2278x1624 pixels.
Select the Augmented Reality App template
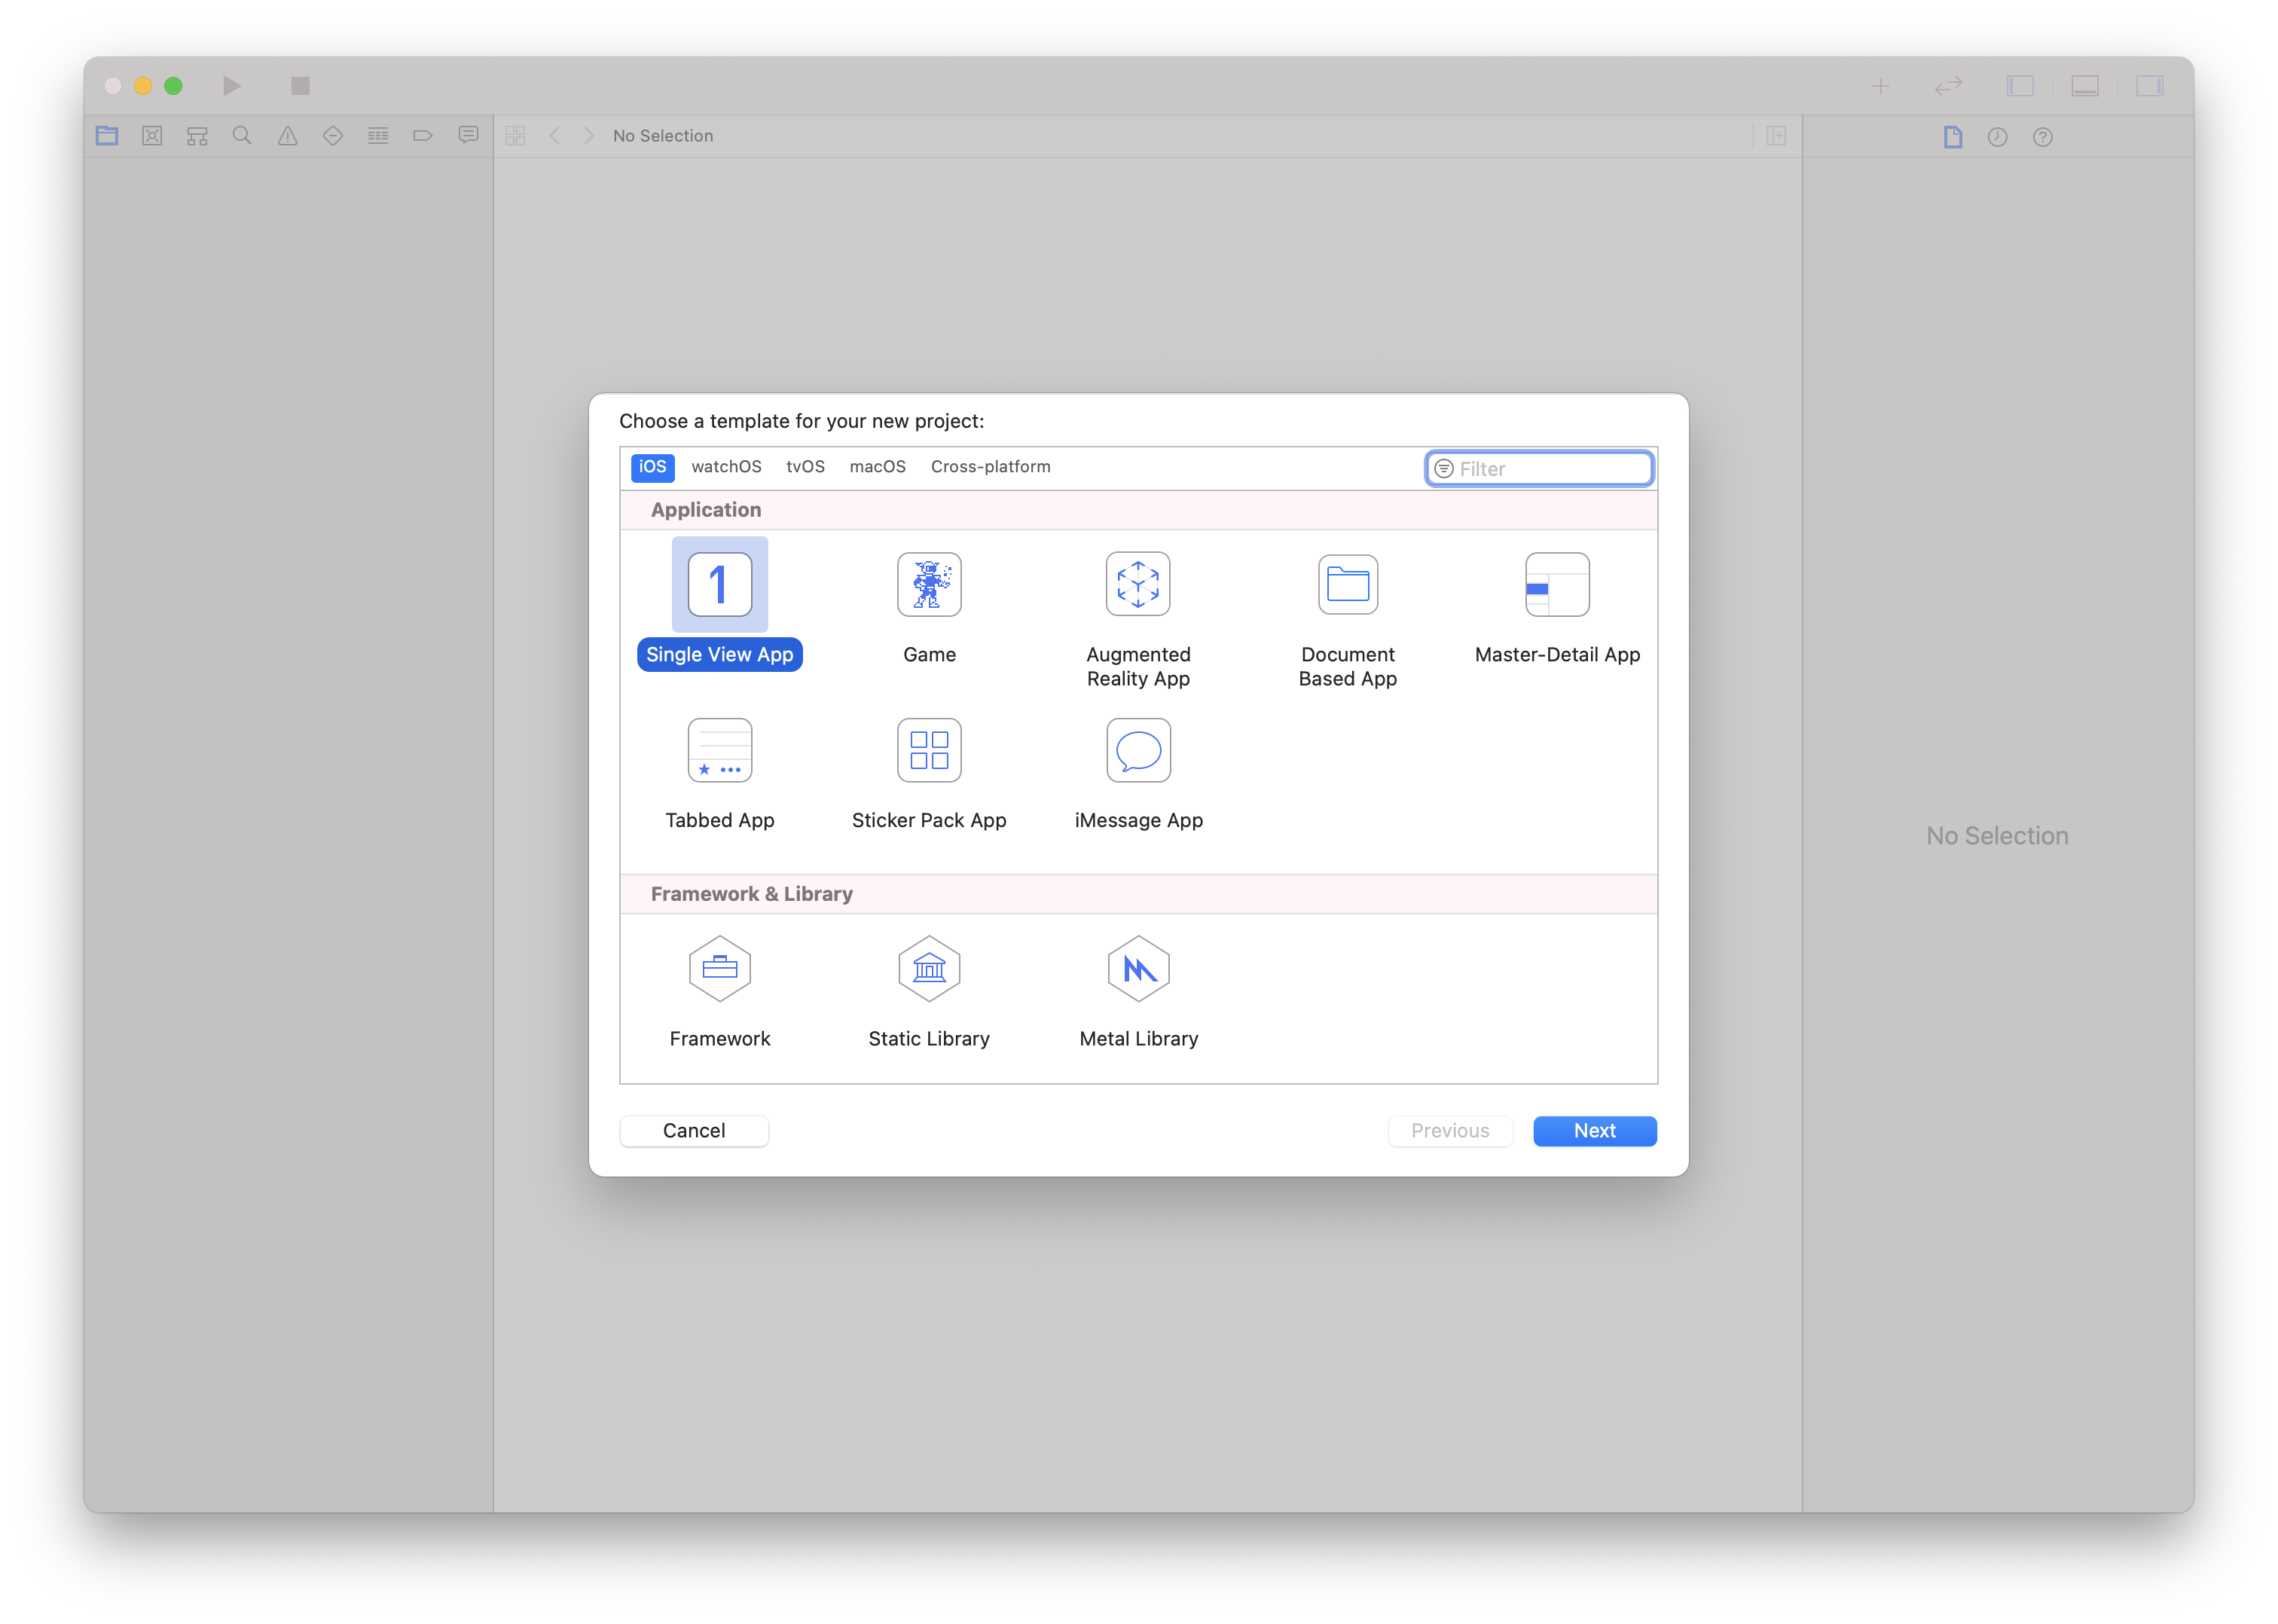[1138, 584]
